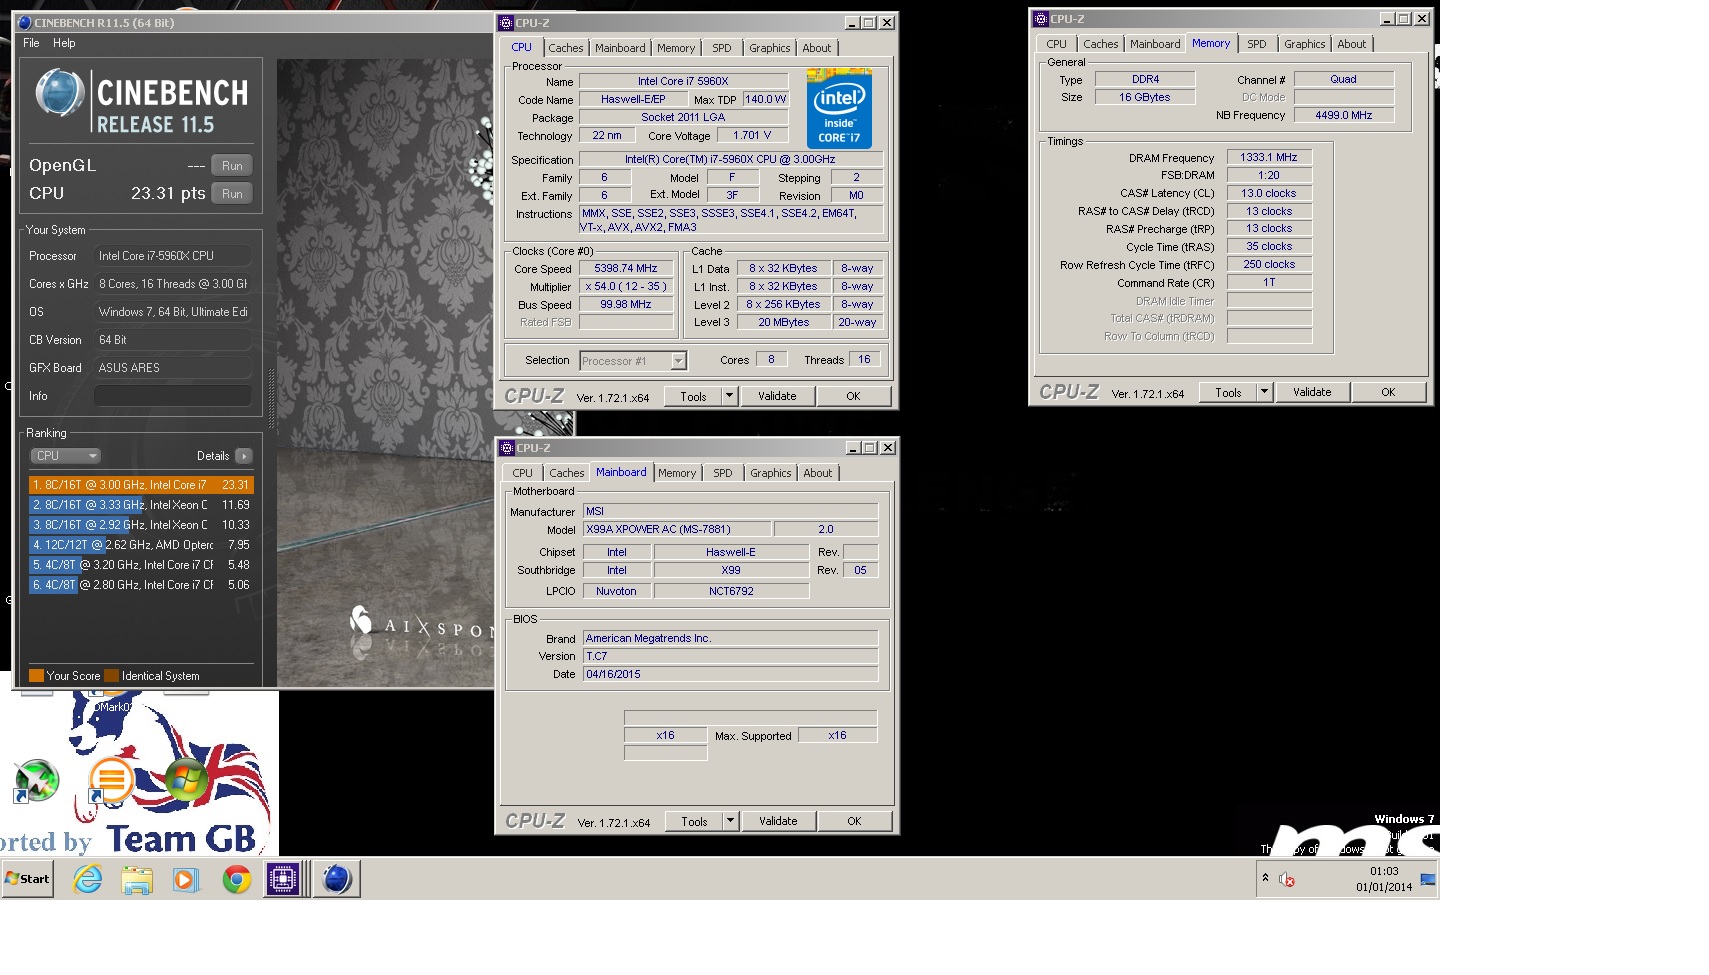
Task: Switch to CPU tab in CPU-Z Memory window
Action: (x=1056, y=44)
